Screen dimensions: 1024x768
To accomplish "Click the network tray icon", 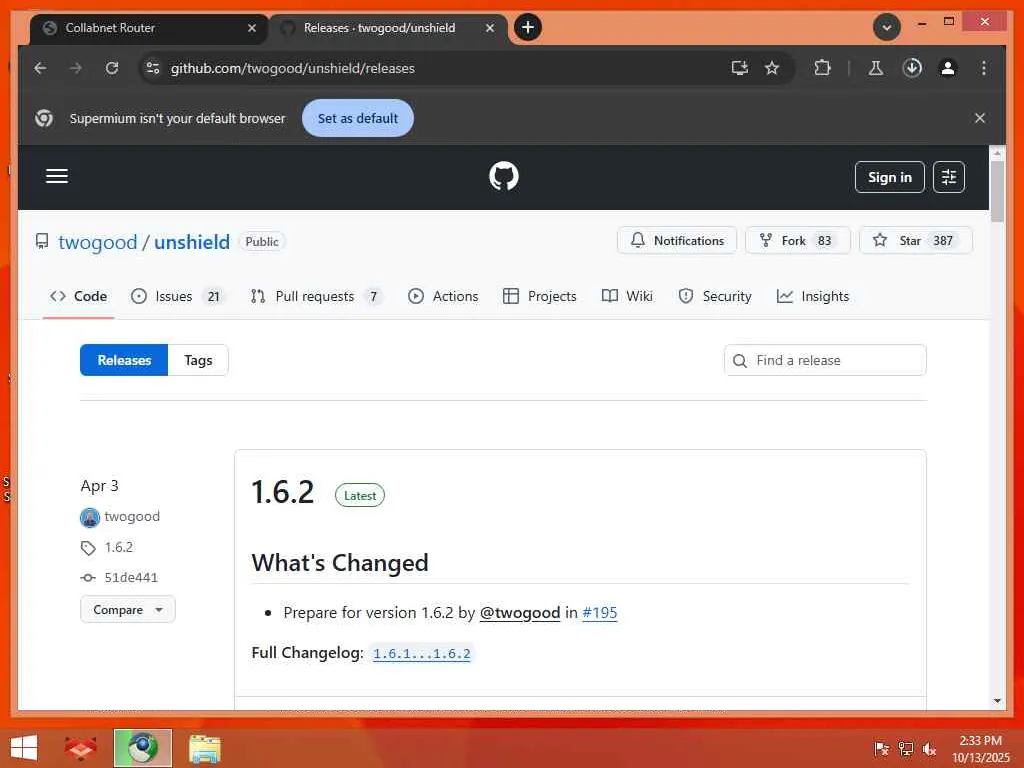I will [906, 748].
